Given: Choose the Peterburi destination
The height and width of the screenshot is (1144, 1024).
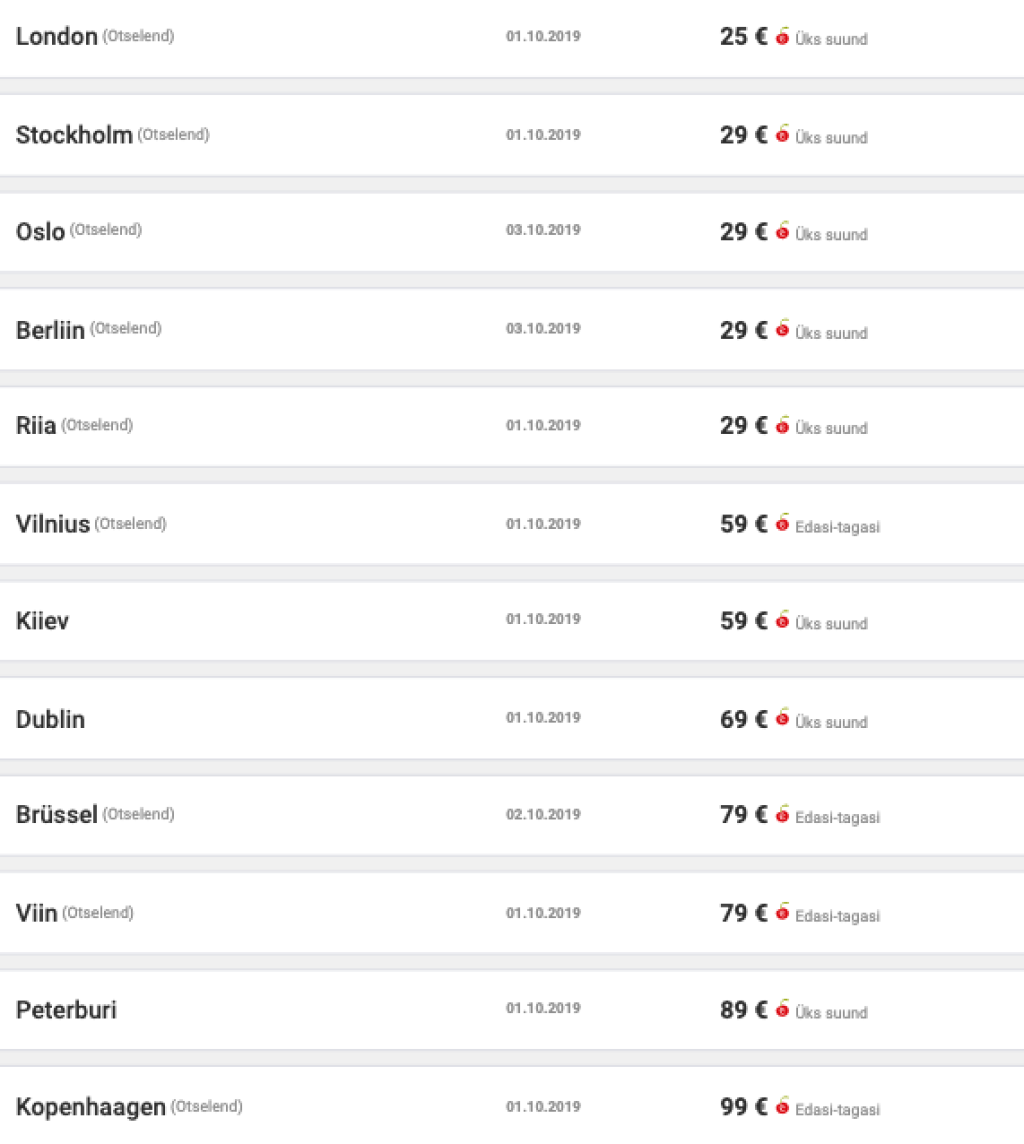Looking at the screenshot, I should (x=66, y=1010).
